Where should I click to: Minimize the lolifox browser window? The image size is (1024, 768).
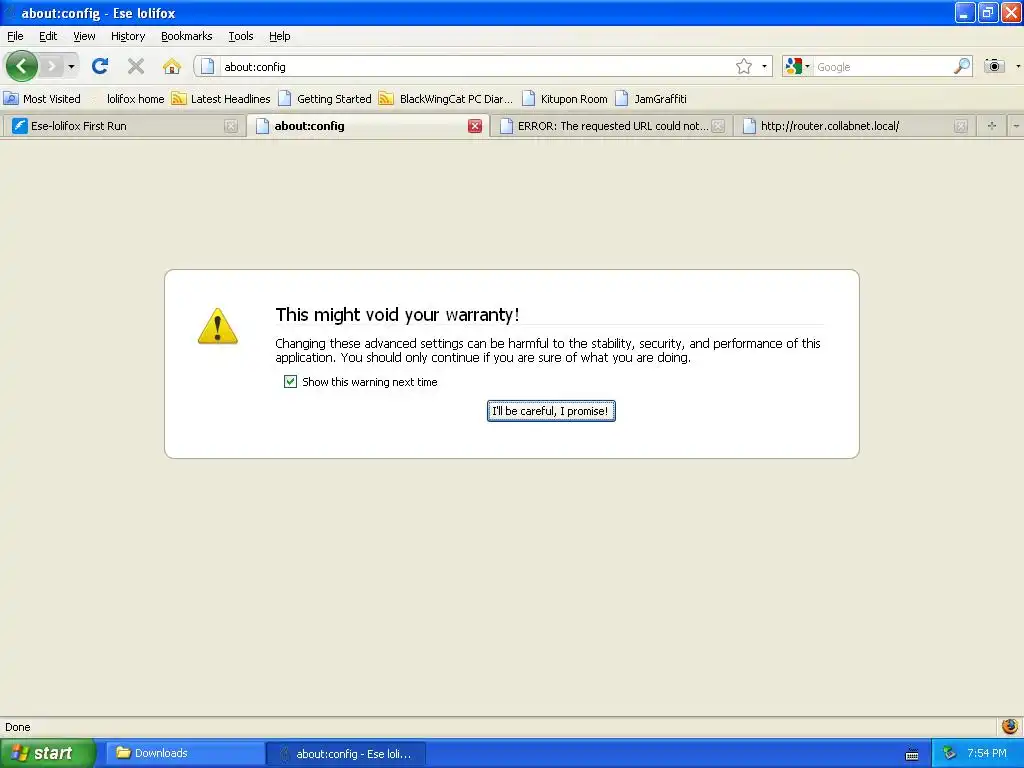pyautogui.click(x=964, y=12)
